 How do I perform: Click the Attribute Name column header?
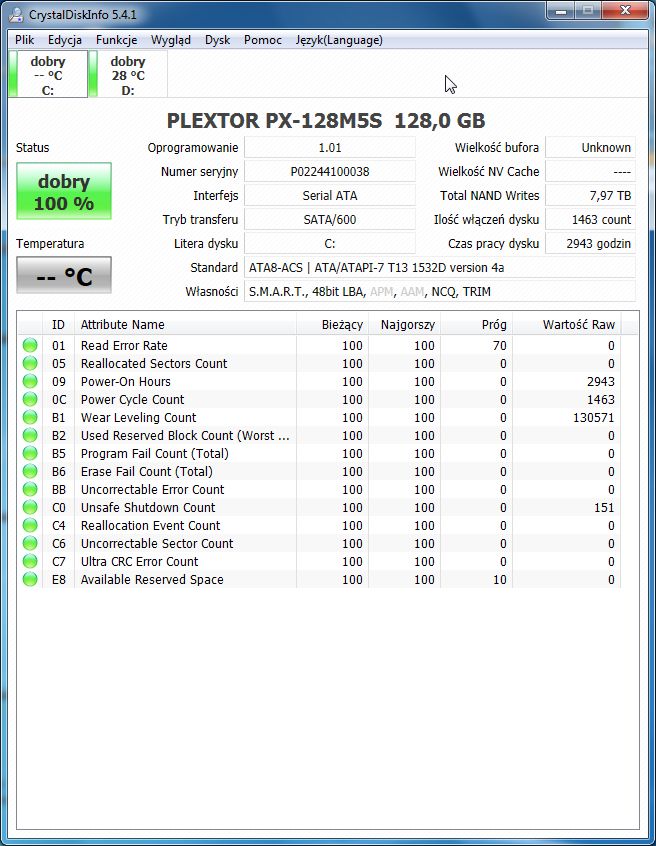tap(185, 324)
